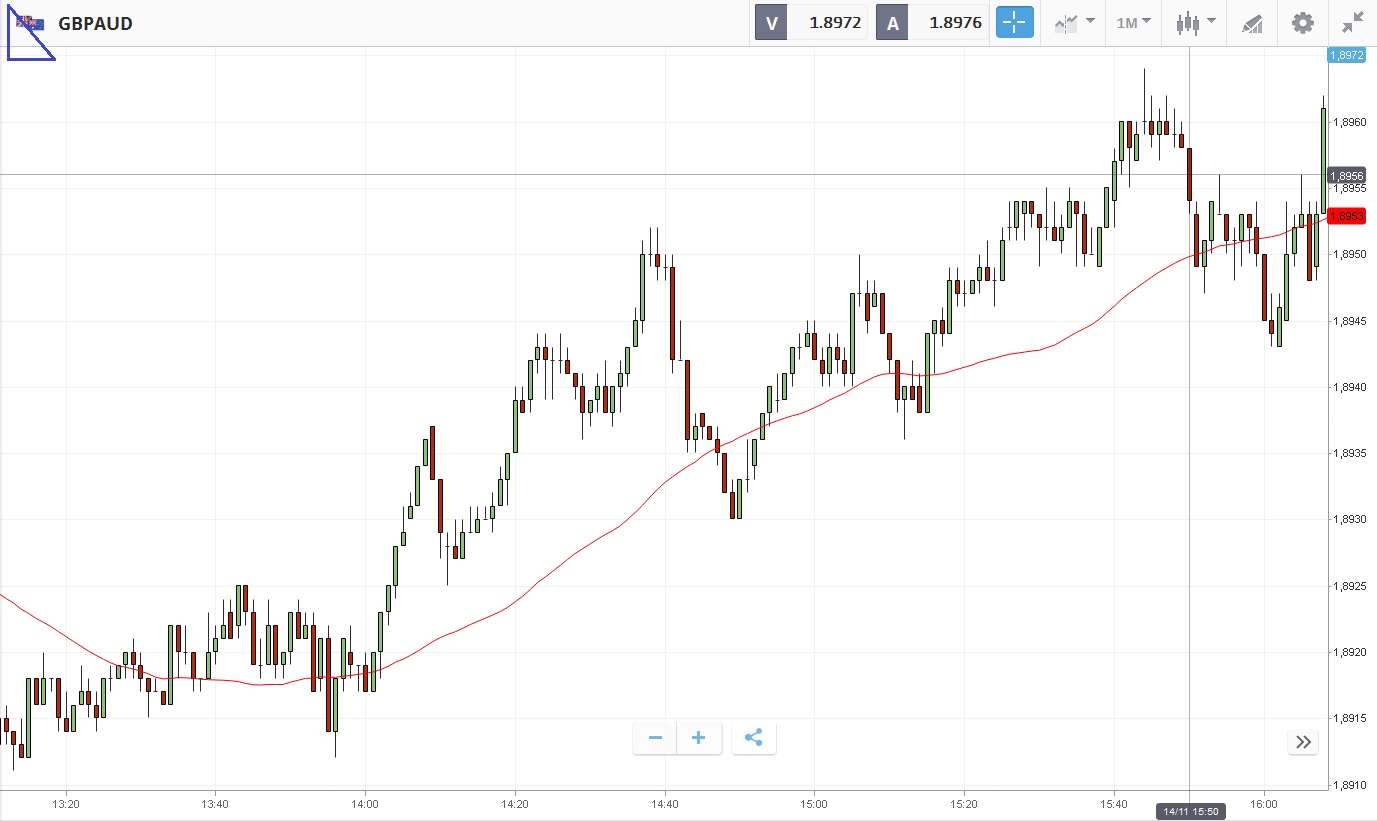Expand the candlestick chart type dropdown
1377x821 pixels.
coord(1196,23)
